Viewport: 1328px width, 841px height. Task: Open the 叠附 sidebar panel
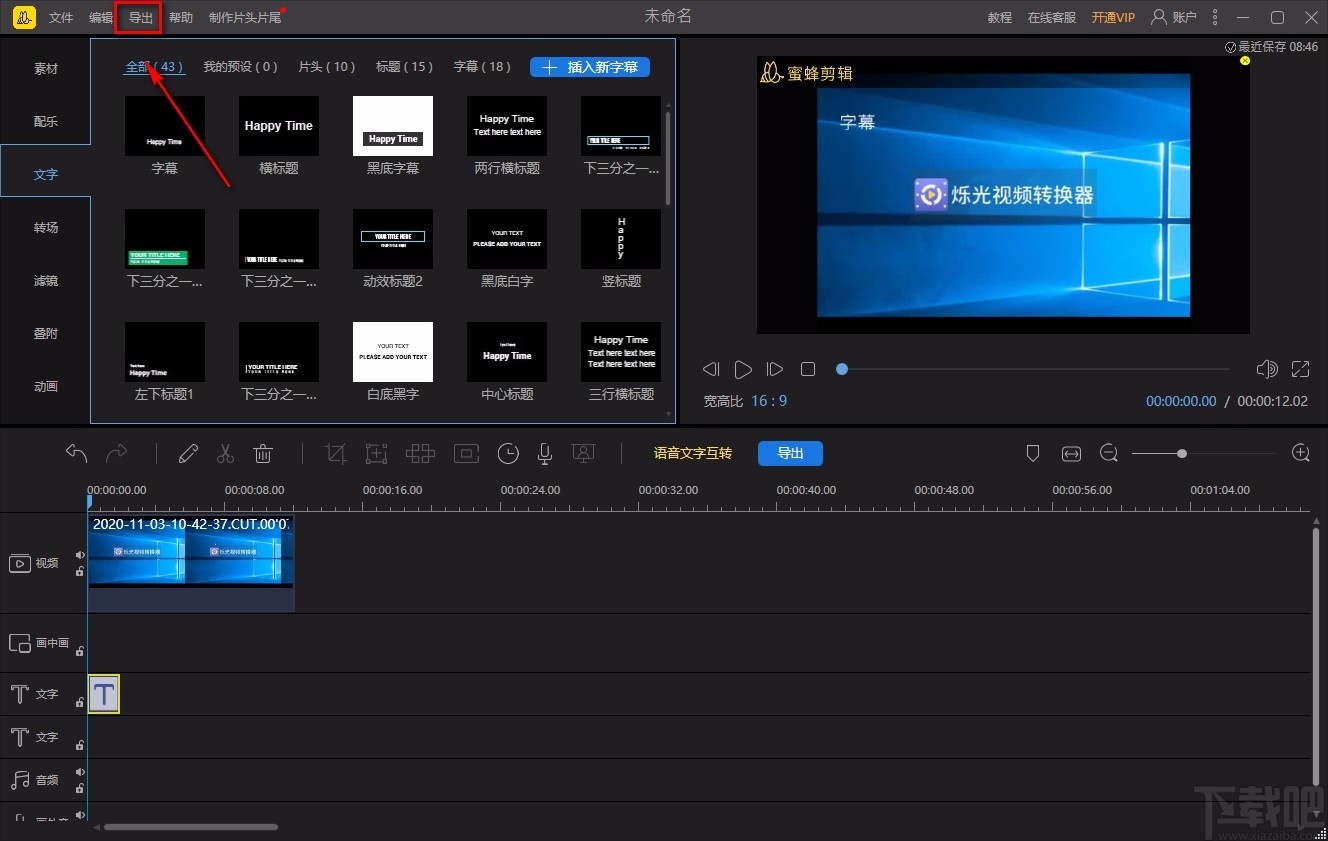(46, 334)
